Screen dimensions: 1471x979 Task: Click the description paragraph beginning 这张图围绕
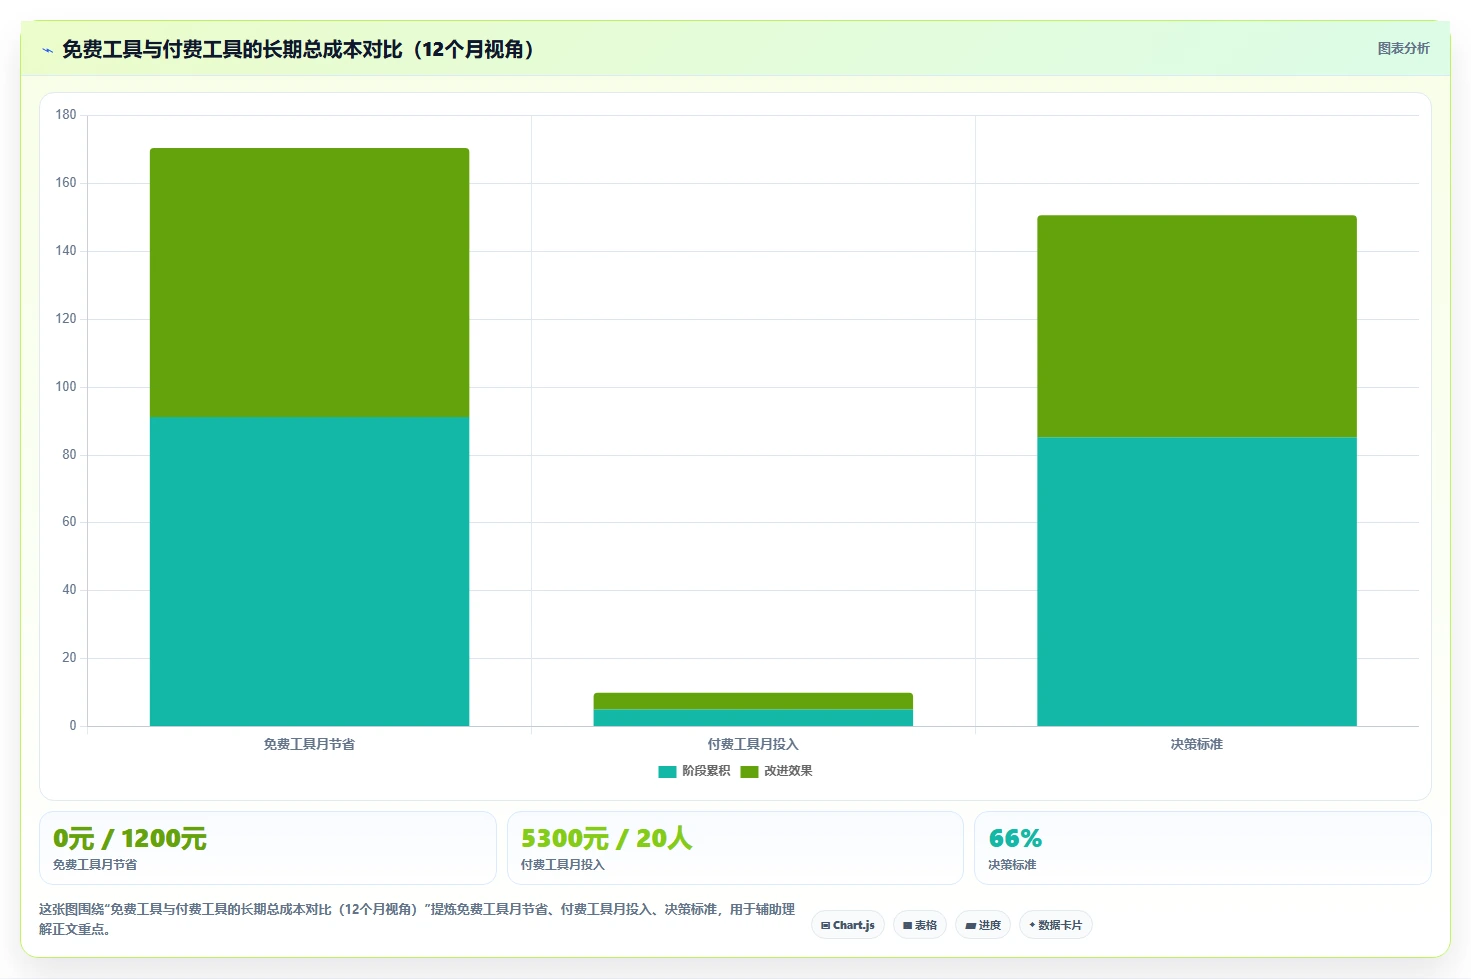click(x=417, y=919)
